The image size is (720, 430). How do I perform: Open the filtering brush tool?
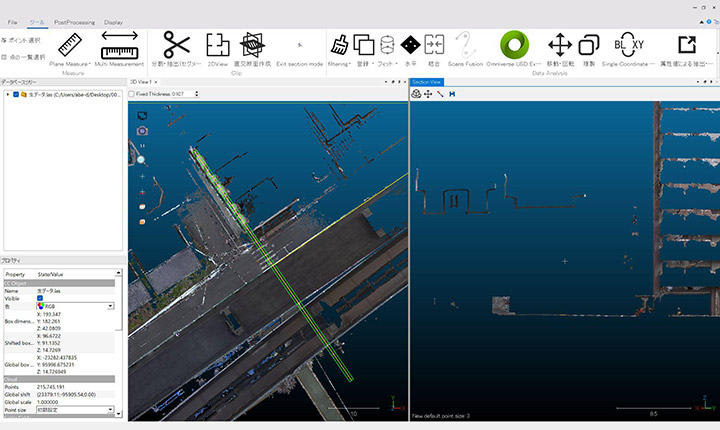pos(339,45)
